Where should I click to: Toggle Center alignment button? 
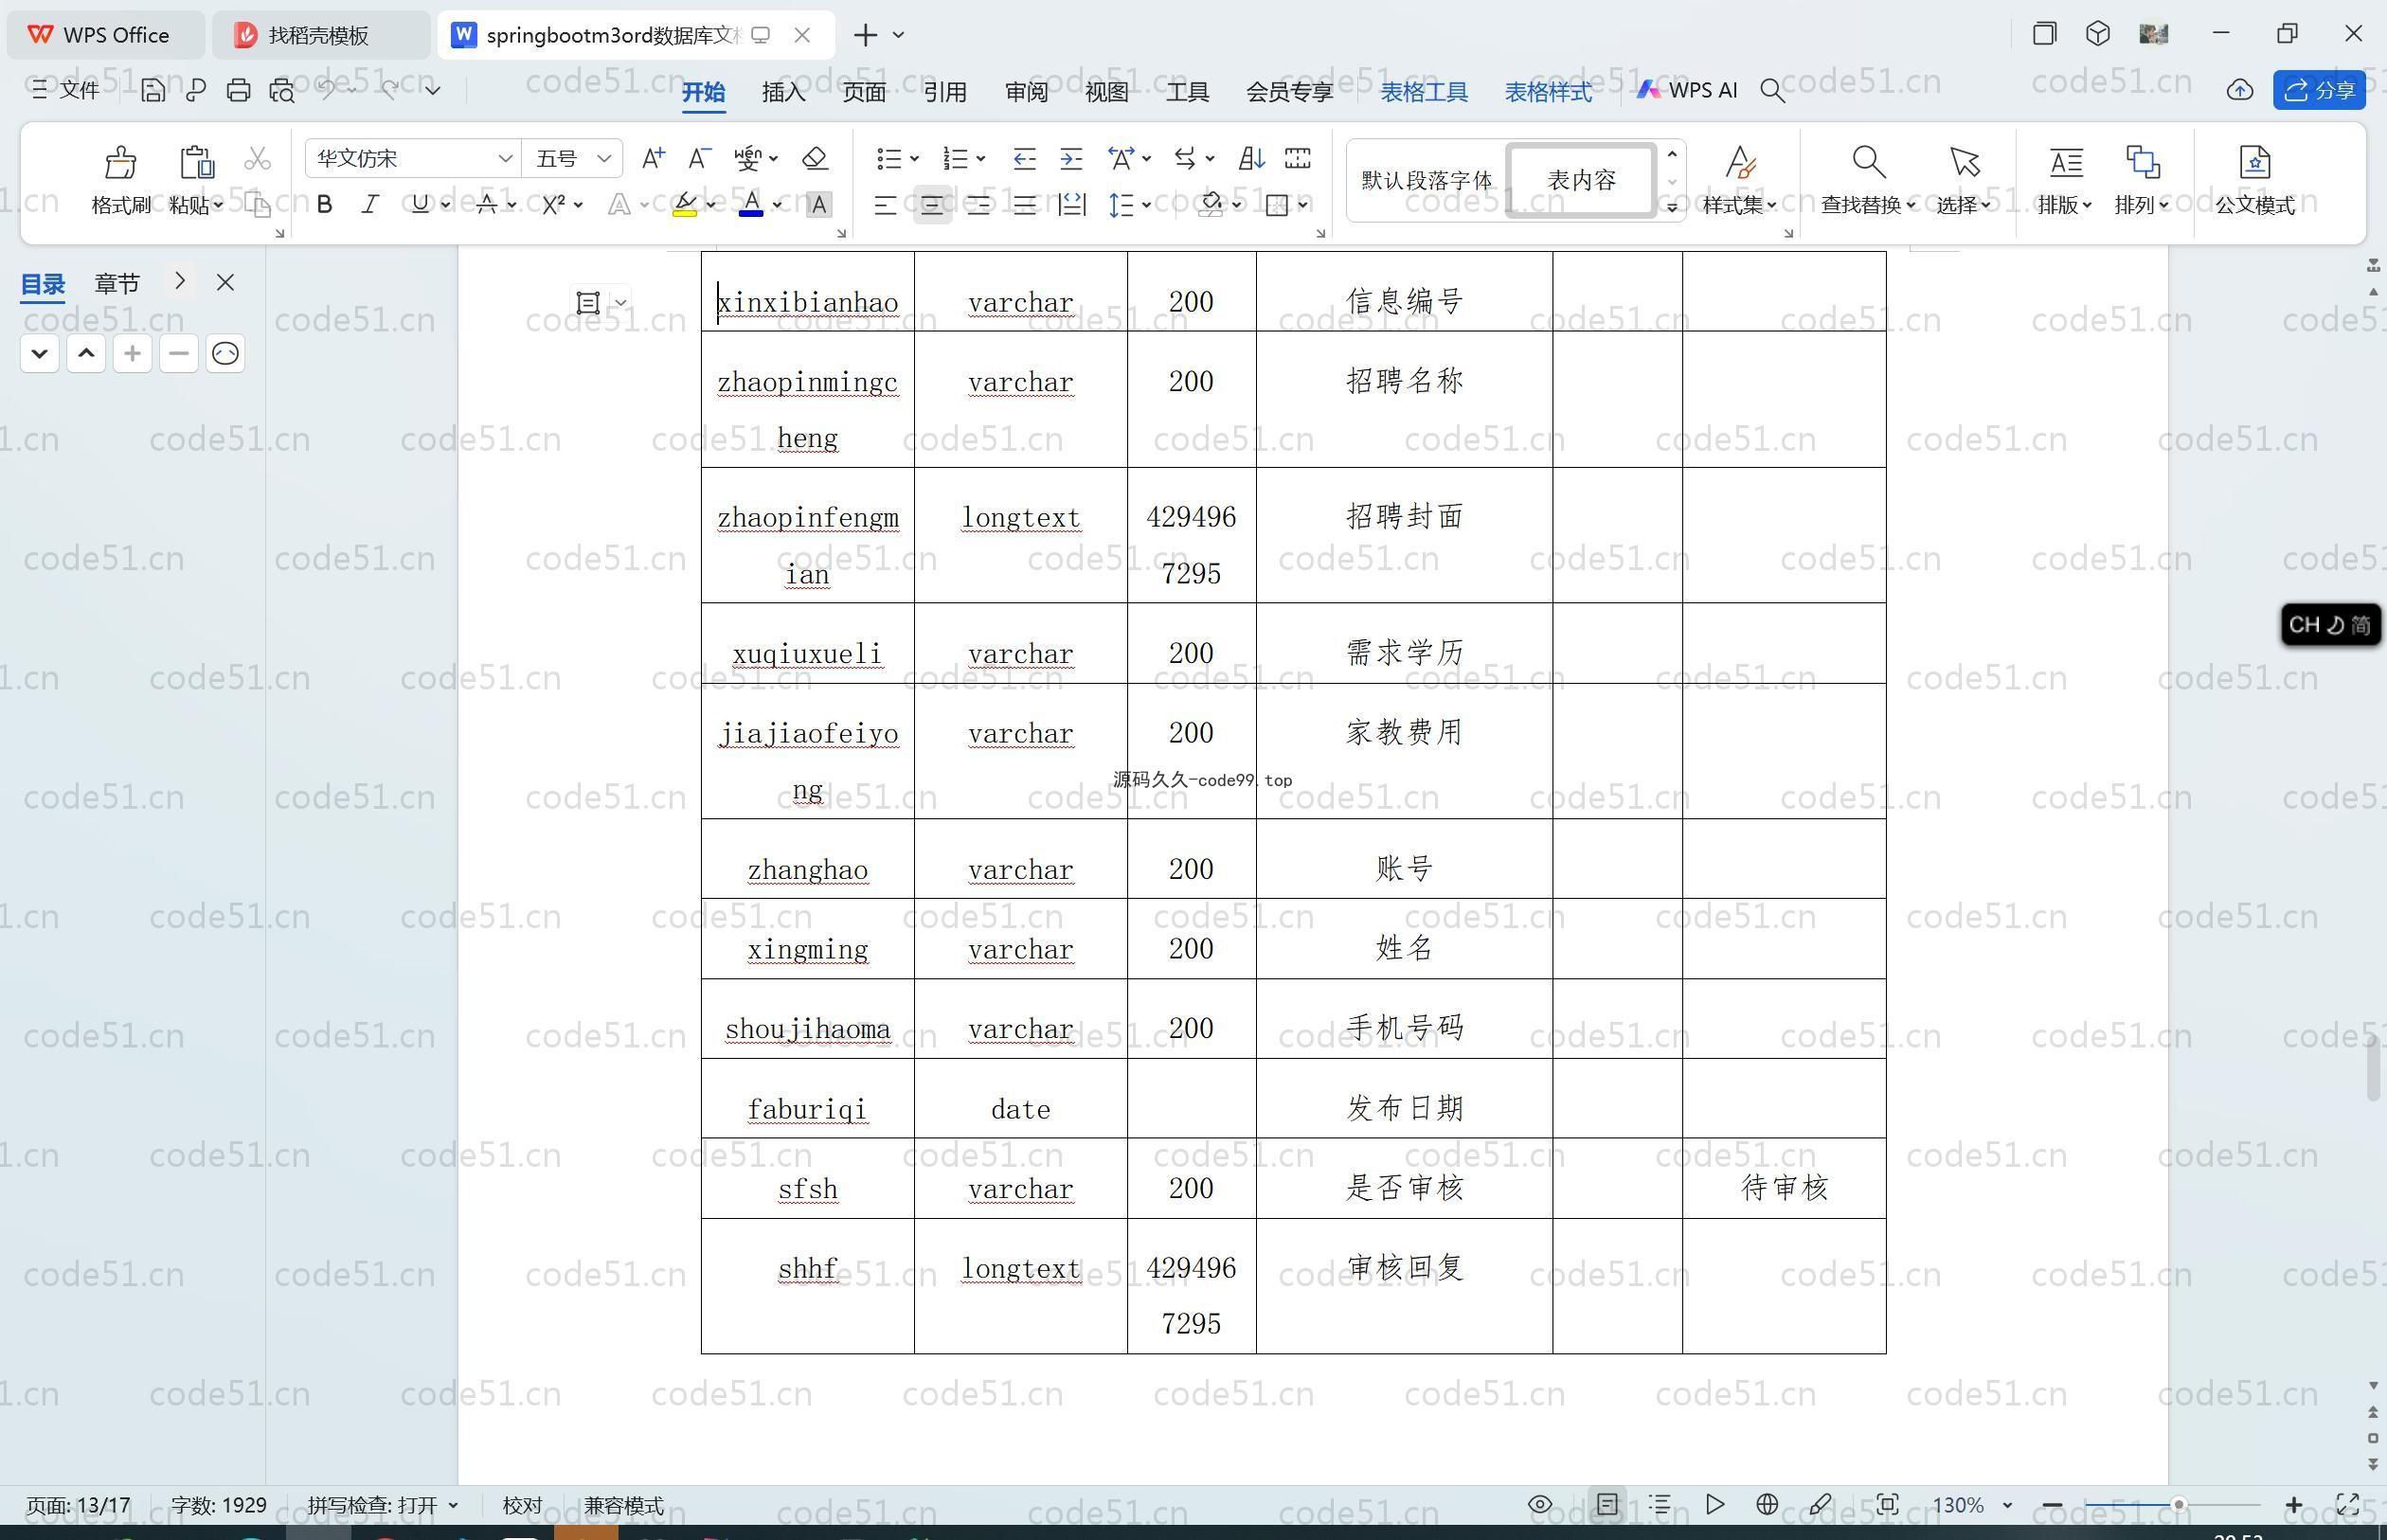tap(932, 205)
